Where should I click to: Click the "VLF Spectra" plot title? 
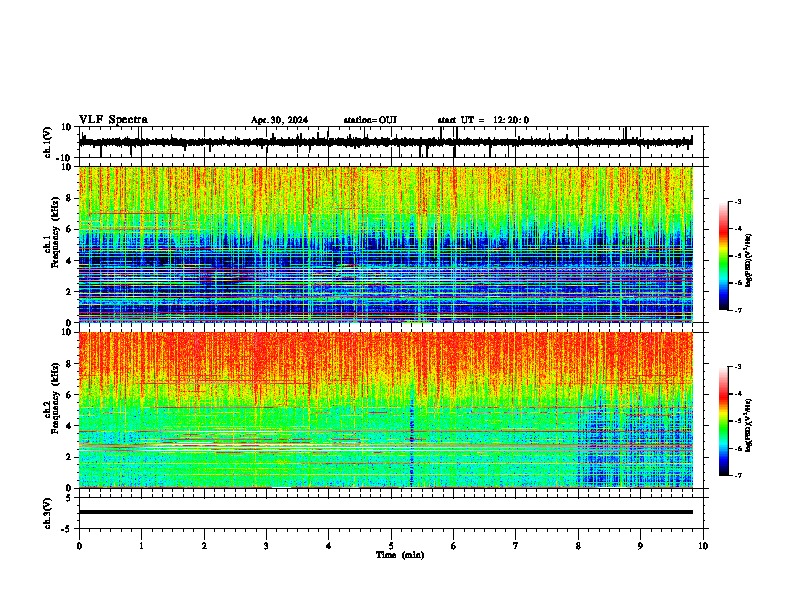point(113,120)
